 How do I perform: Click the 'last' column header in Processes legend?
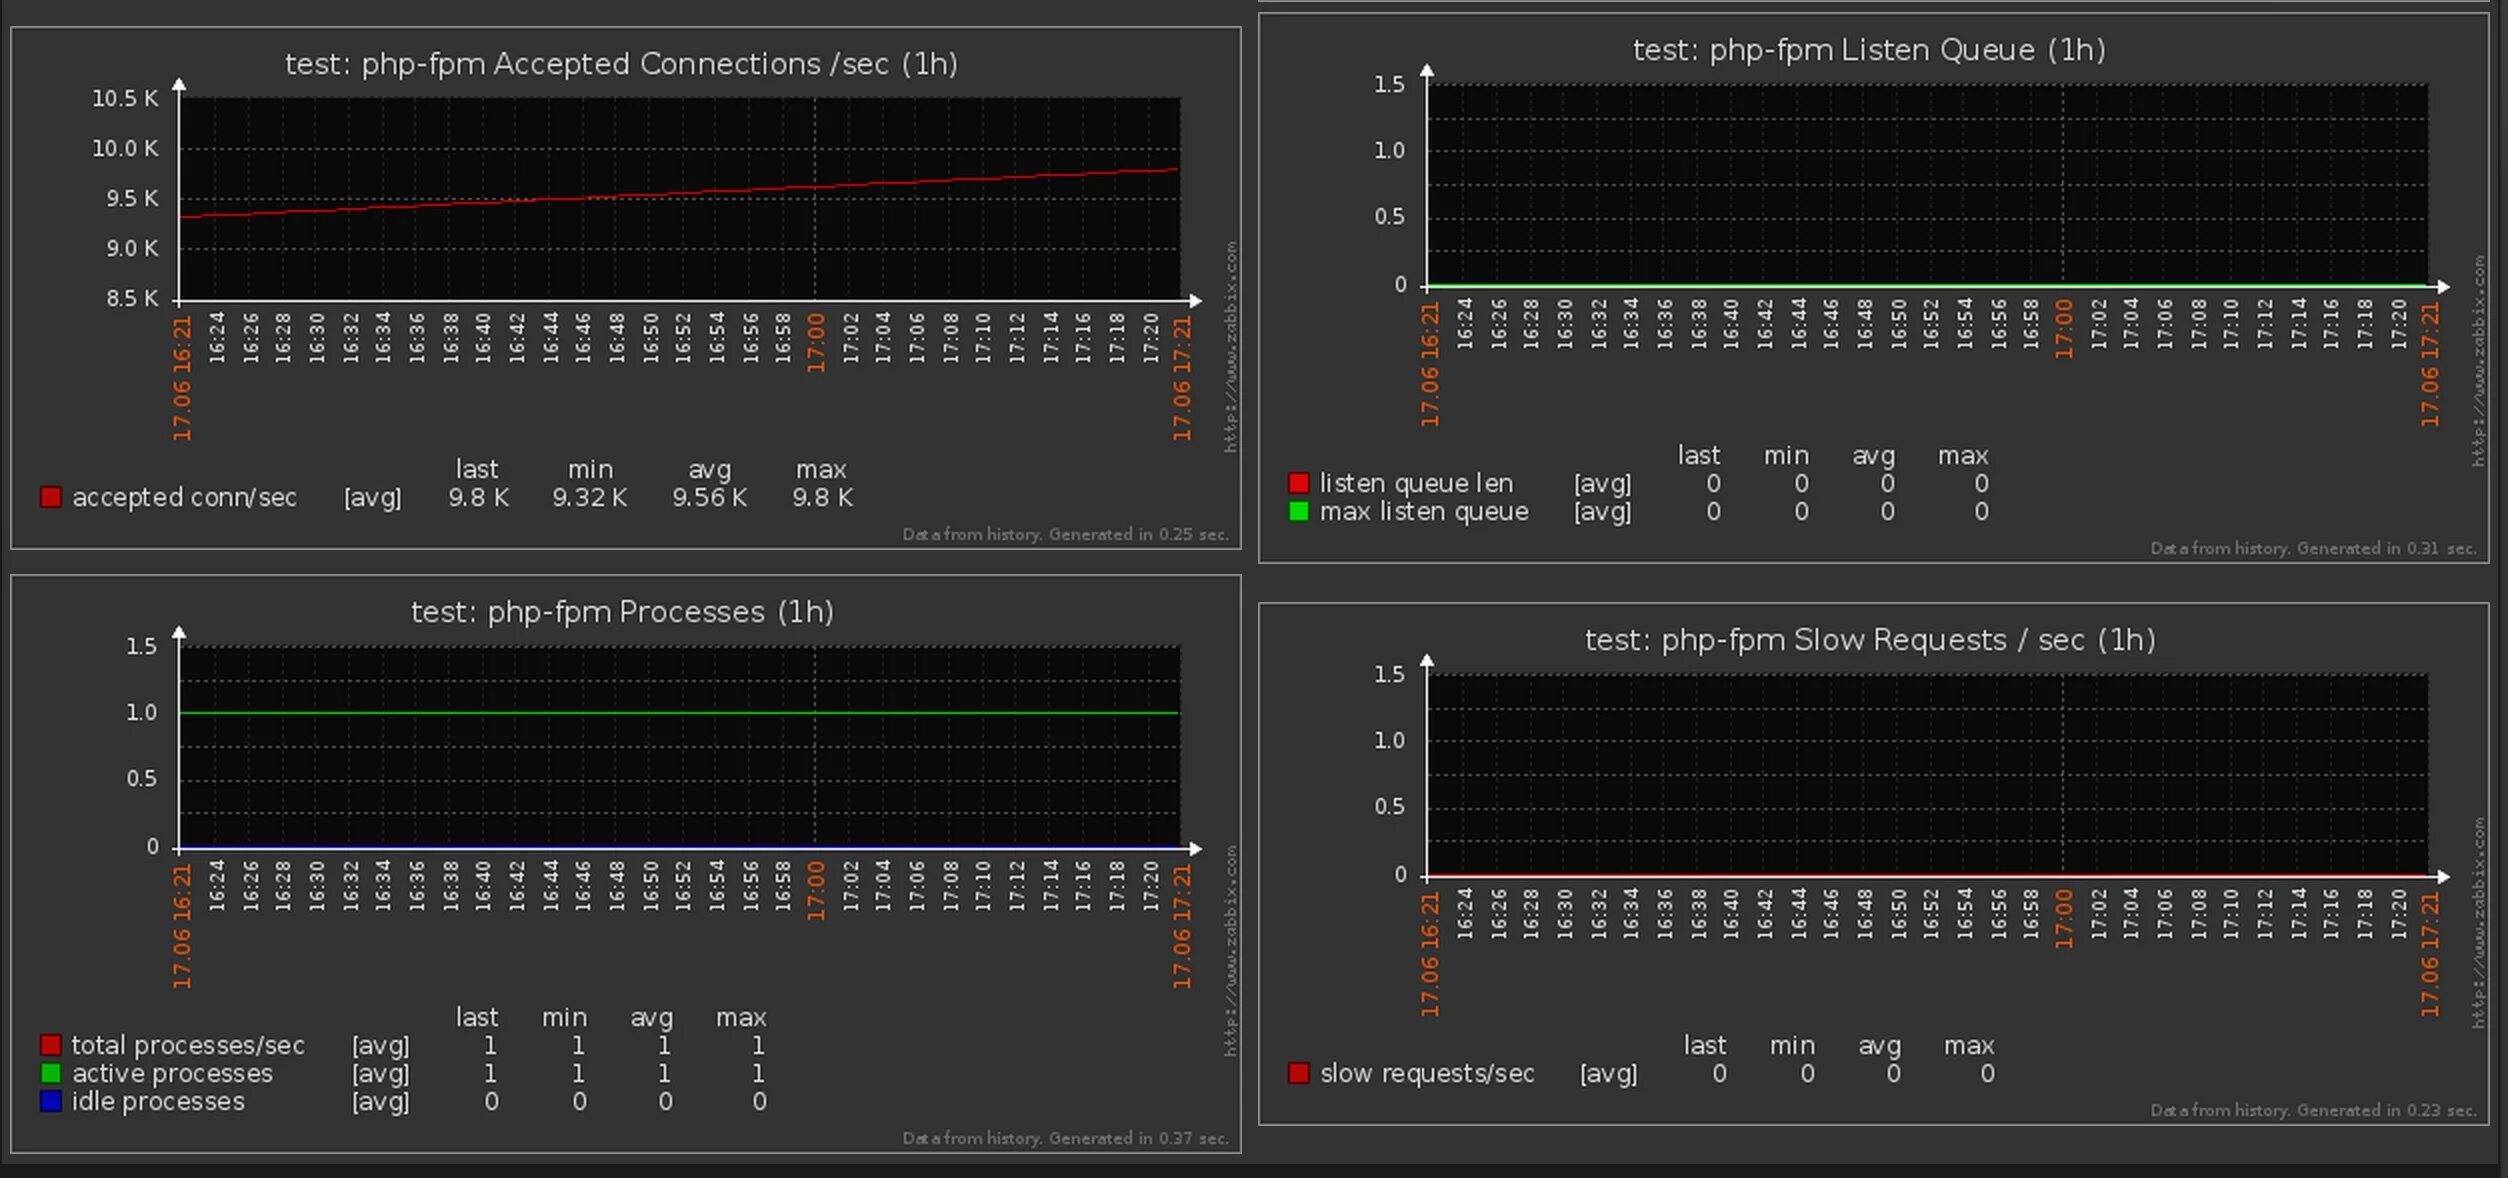coord(476,1017)
